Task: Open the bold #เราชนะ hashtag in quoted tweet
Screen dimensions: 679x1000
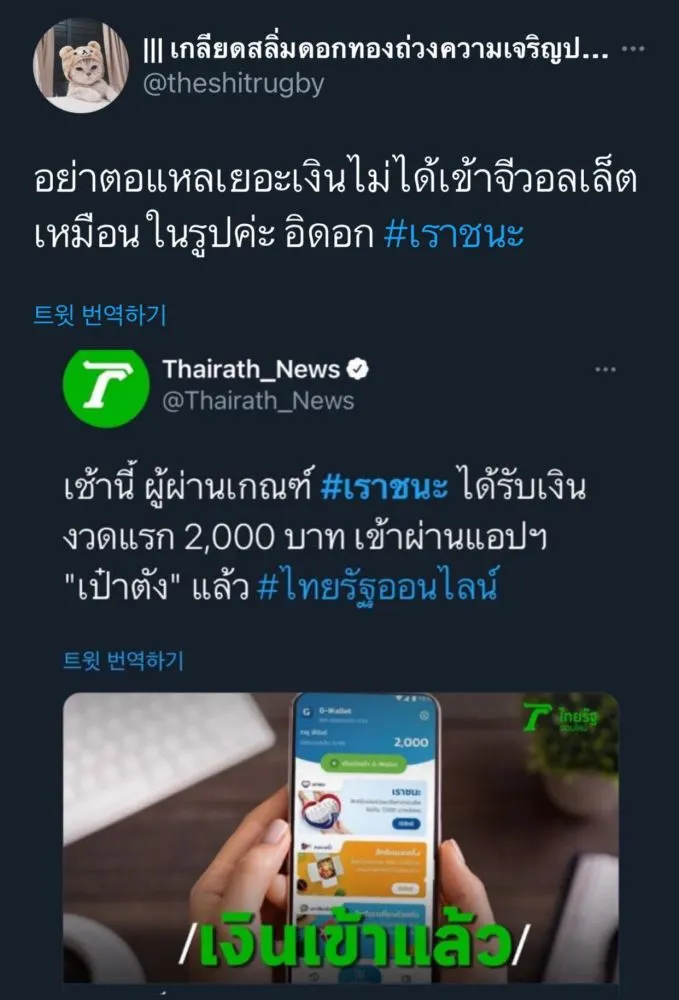Action: 384,488
